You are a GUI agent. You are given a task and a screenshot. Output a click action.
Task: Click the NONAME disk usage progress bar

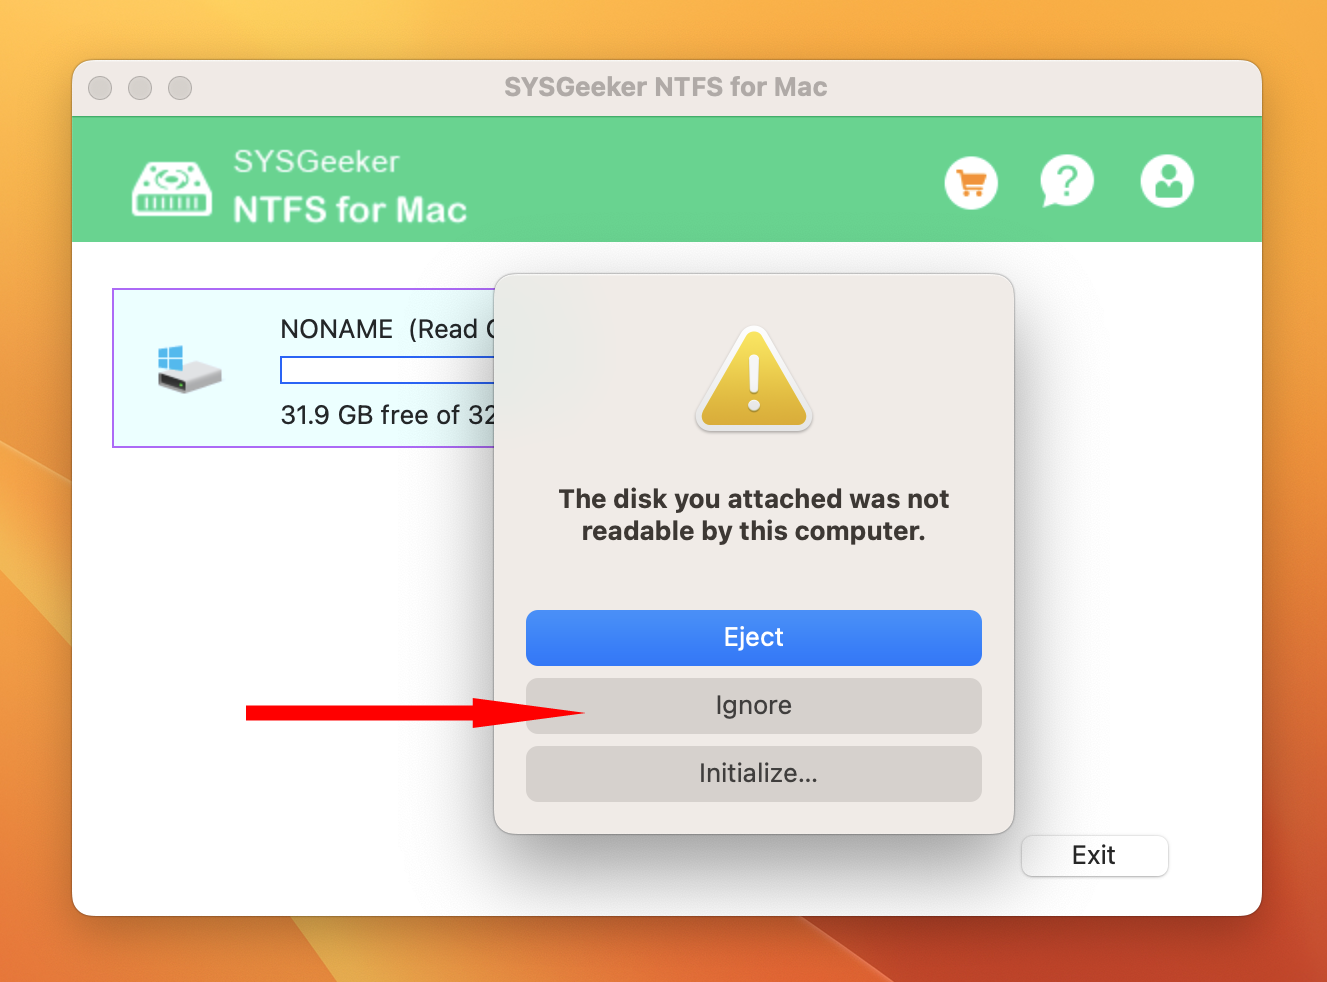[x=388, y=370]
